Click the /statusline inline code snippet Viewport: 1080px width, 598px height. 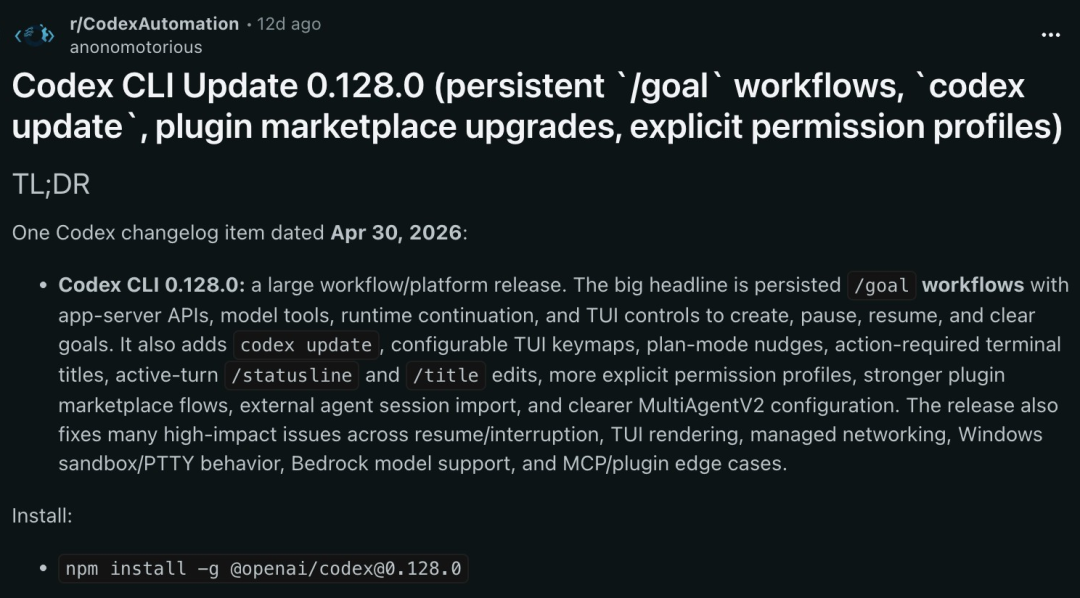coord(292,375)
